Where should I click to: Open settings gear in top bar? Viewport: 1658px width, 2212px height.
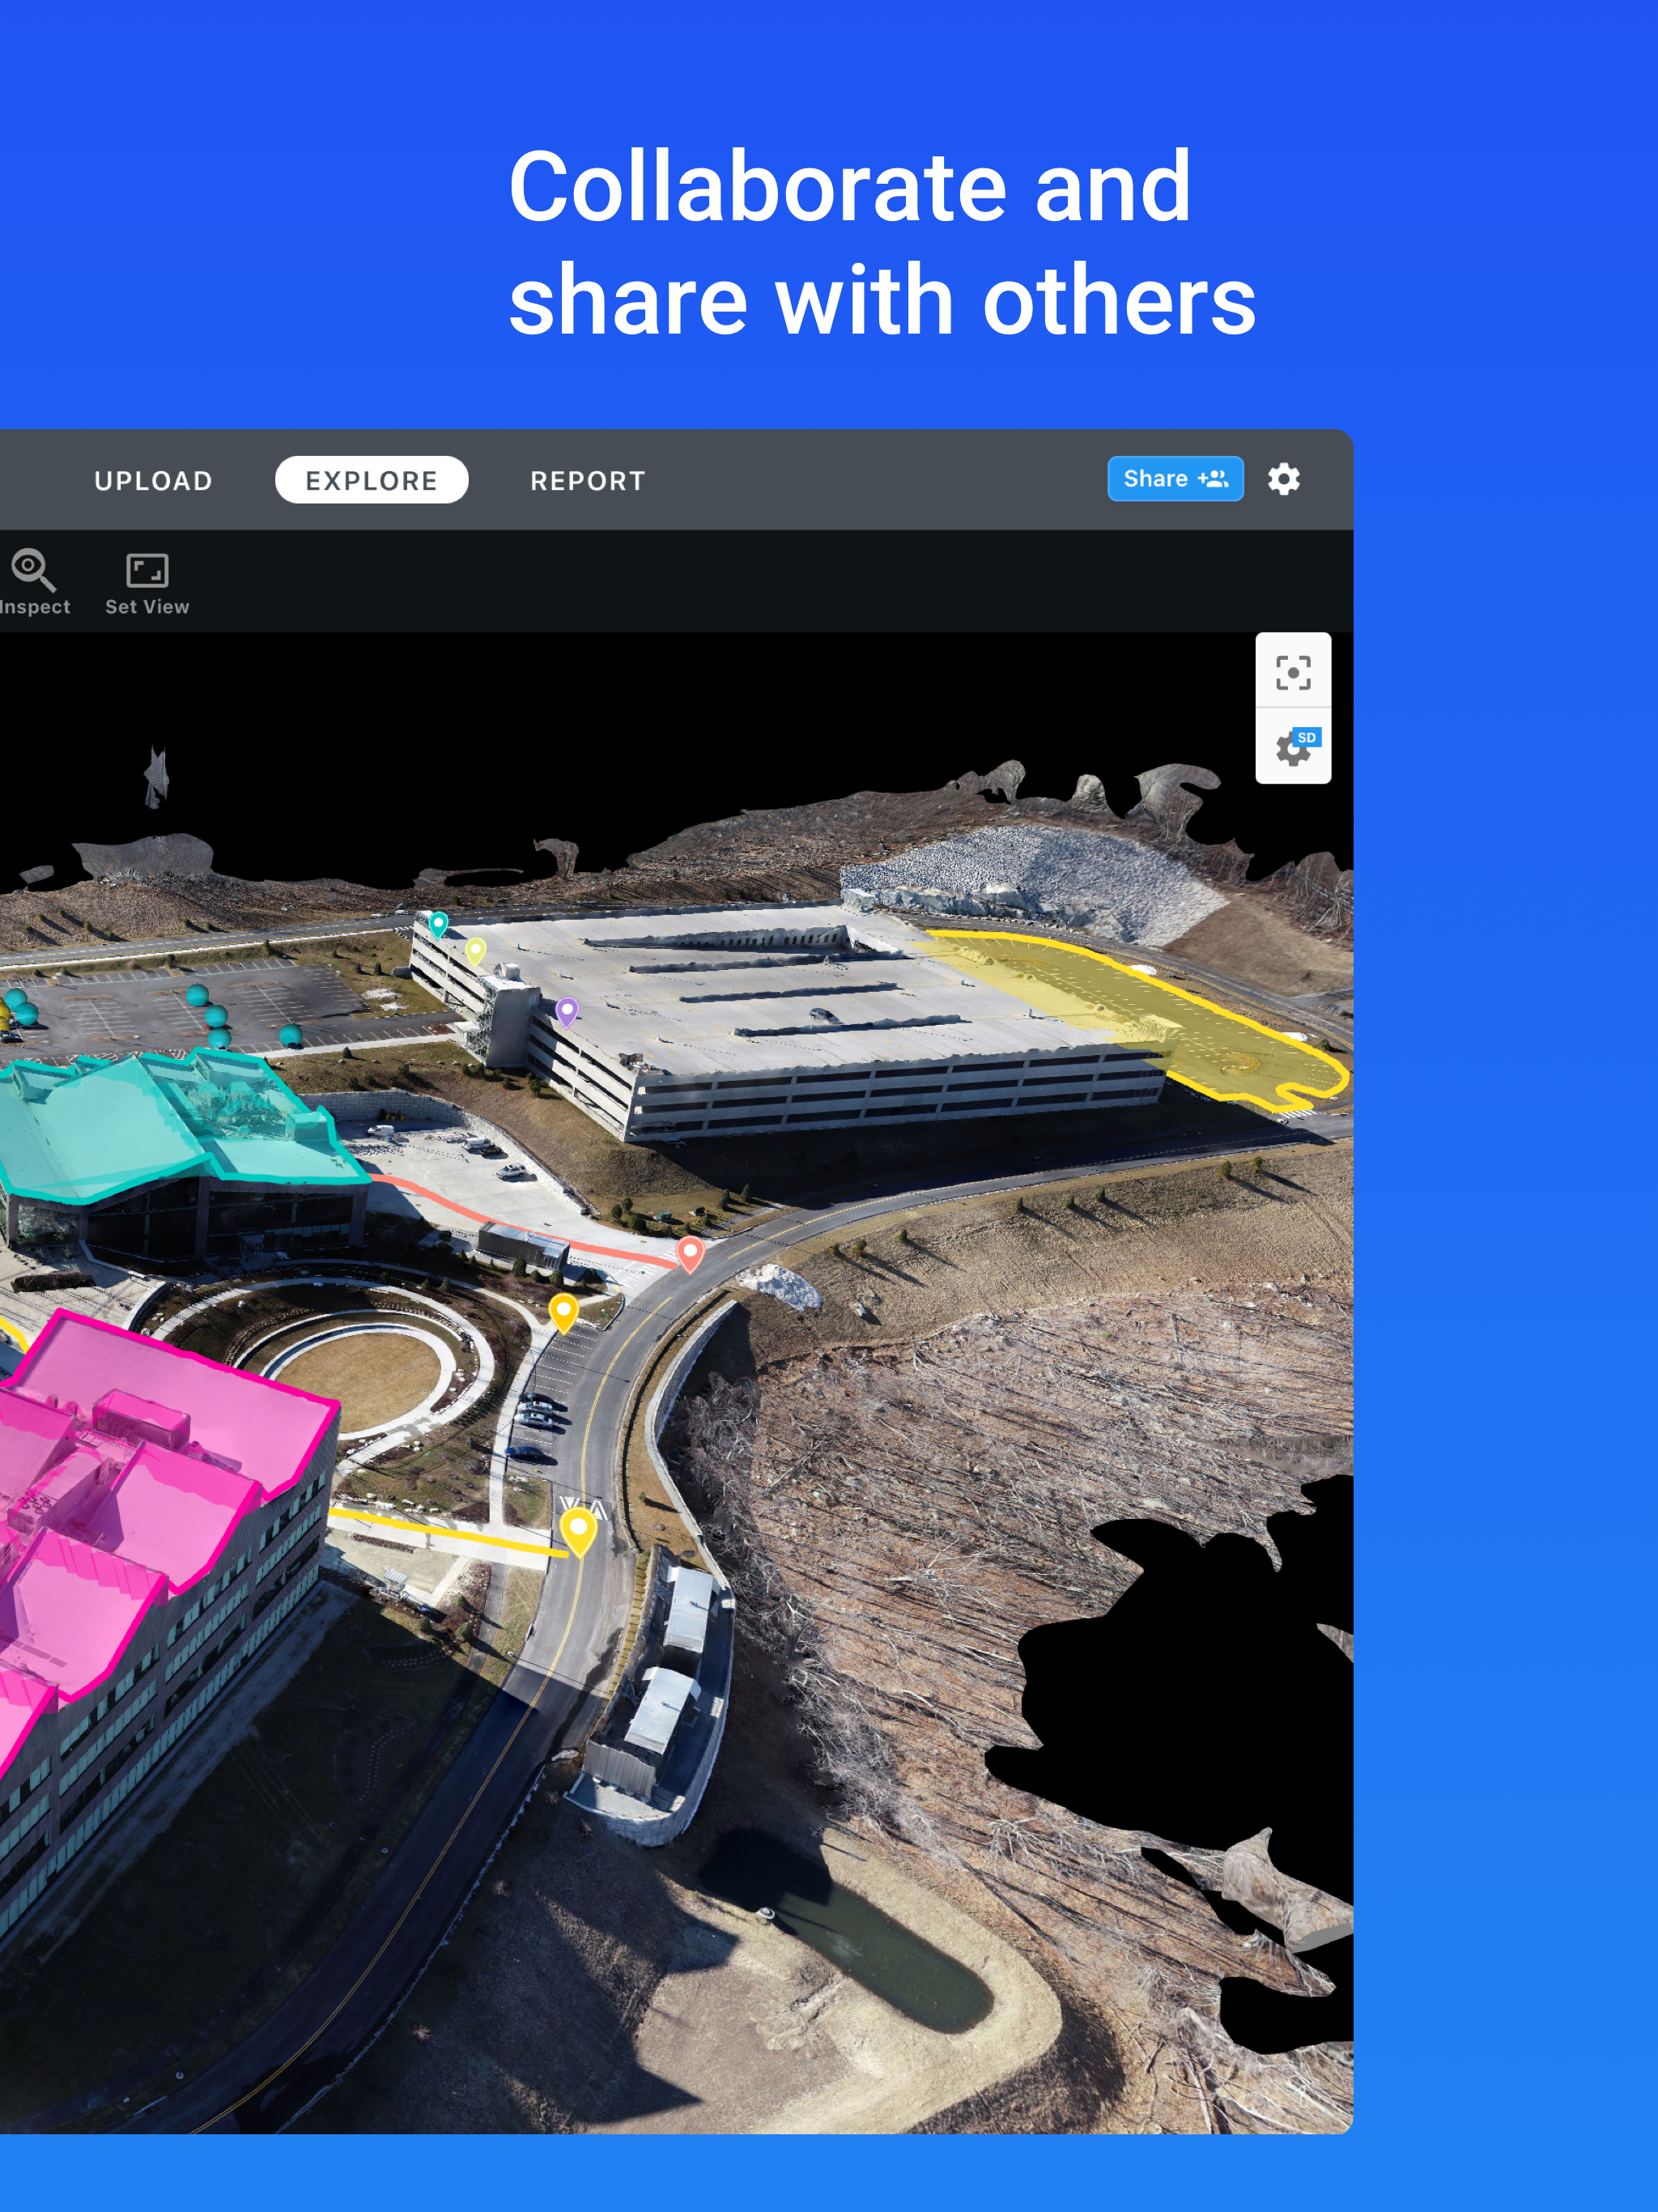tap(1283, 479)
